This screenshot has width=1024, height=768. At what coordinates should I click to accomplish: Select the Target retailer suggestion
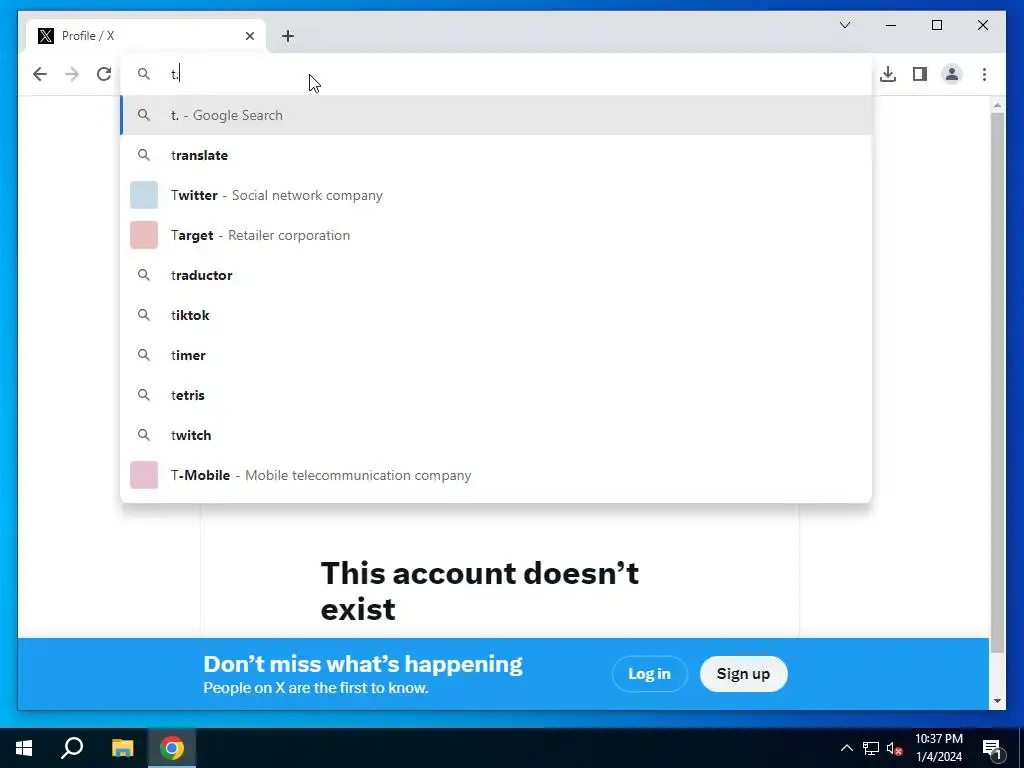[x=496, y=235]
